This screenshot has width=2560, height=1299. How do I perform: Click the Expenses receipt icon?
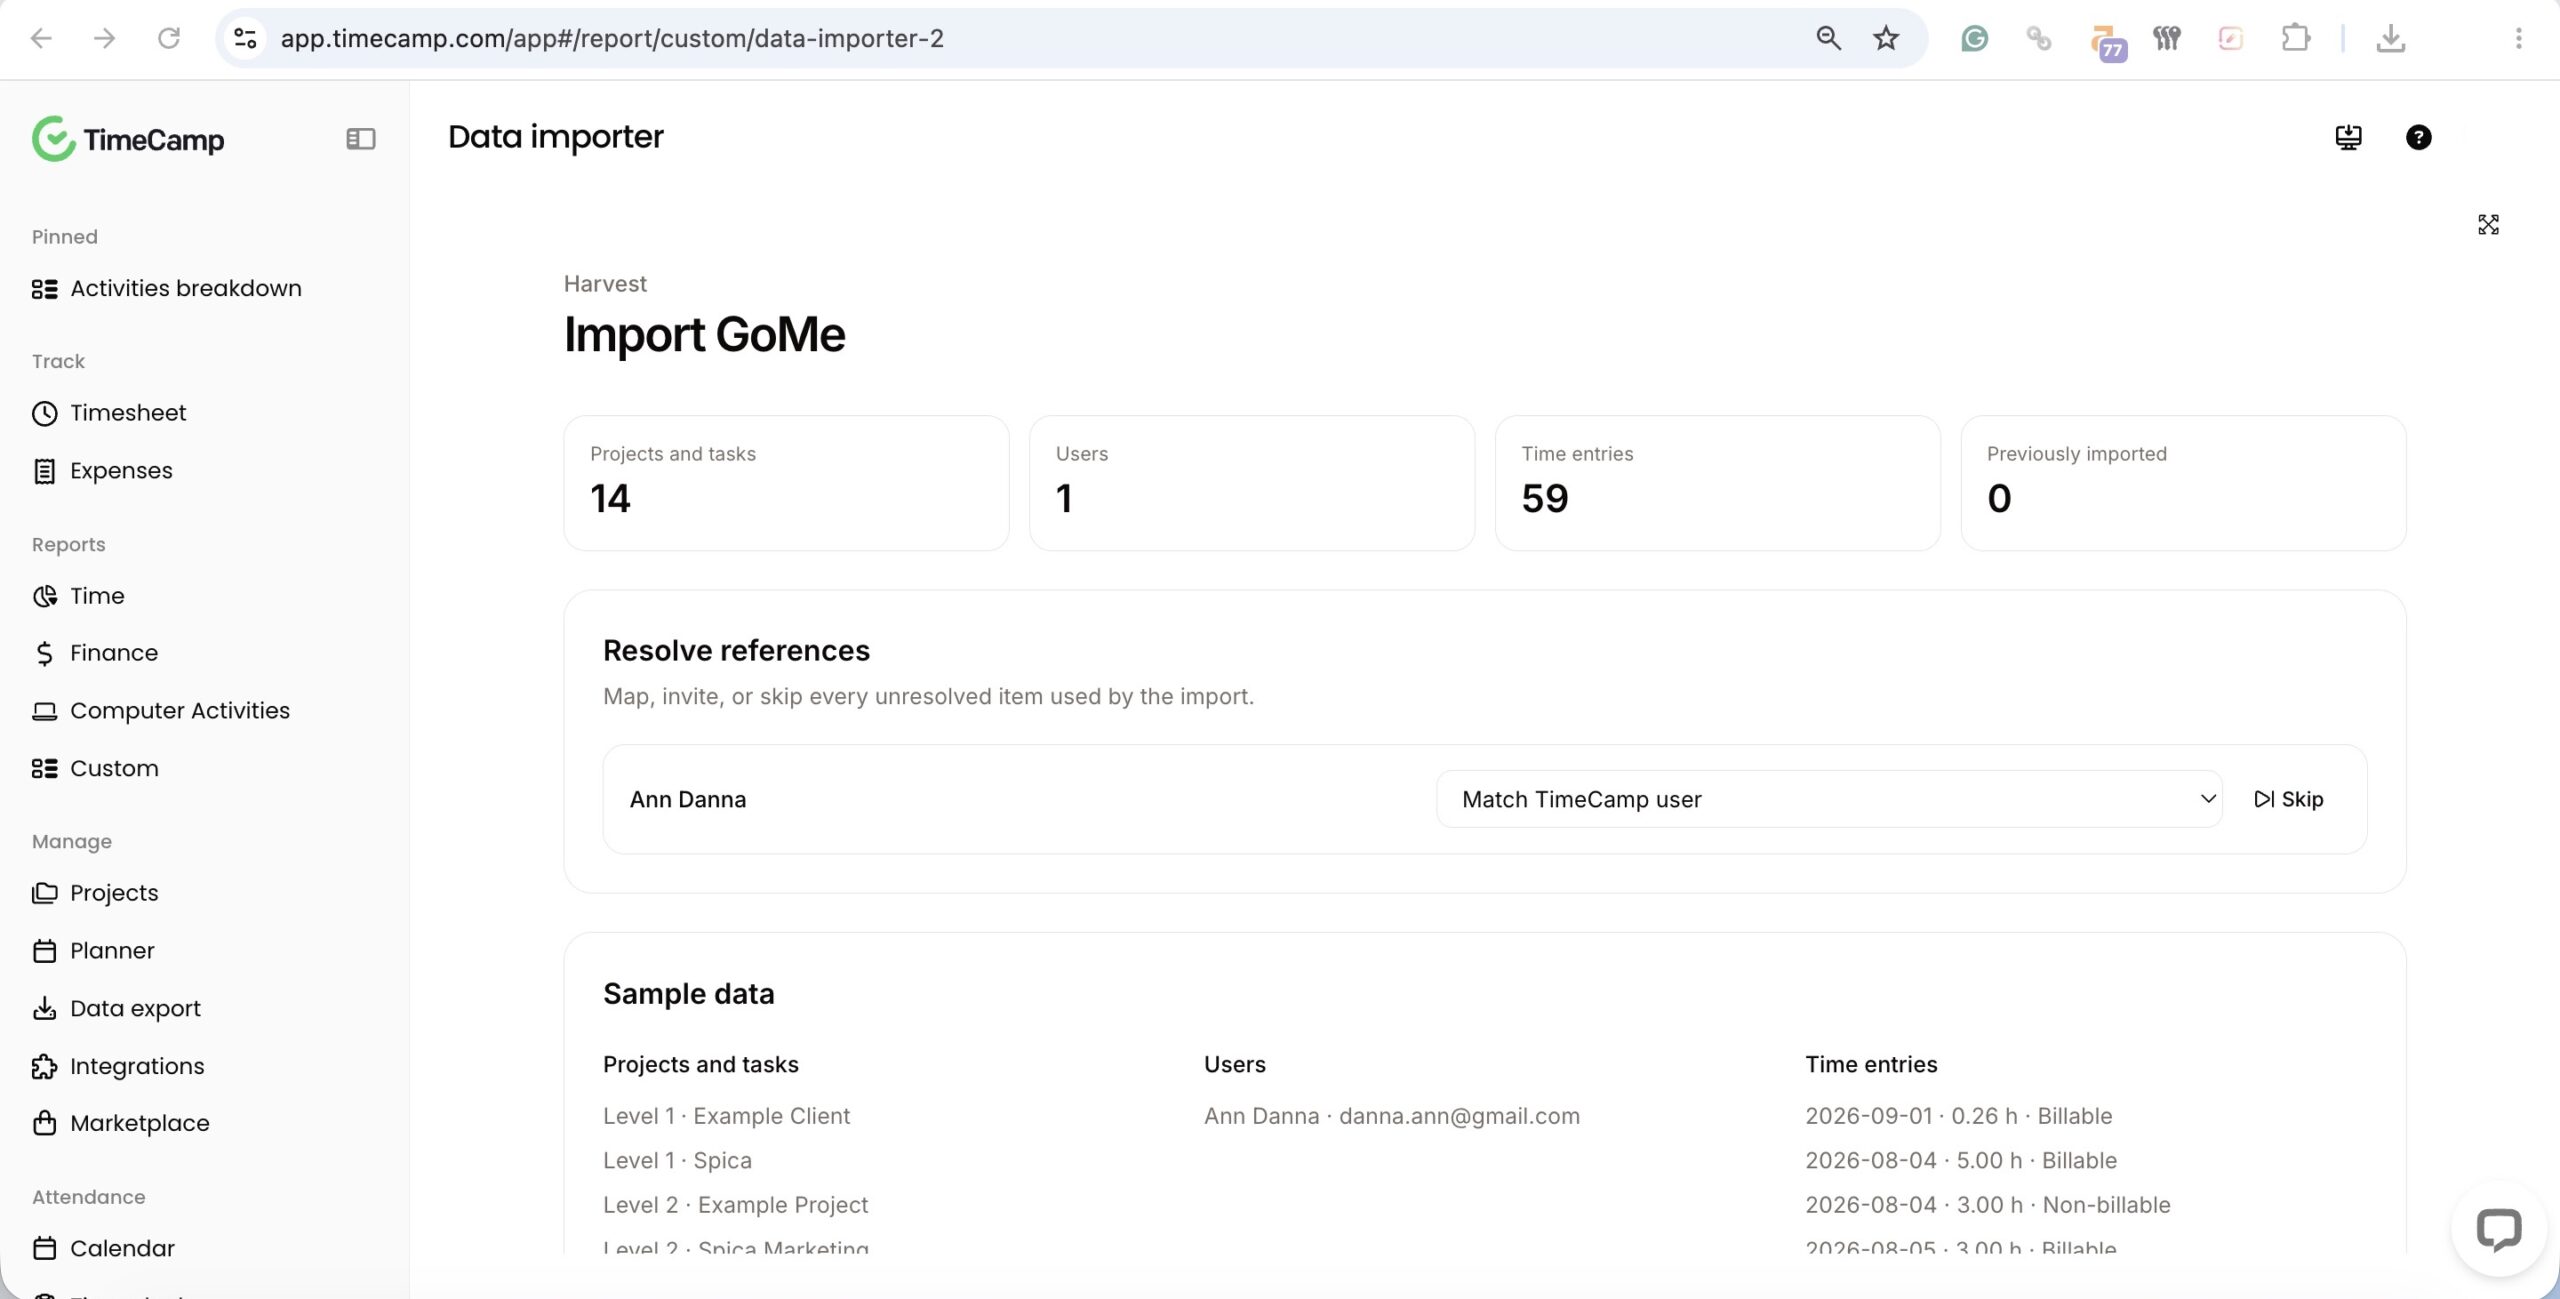coord(44,471)
